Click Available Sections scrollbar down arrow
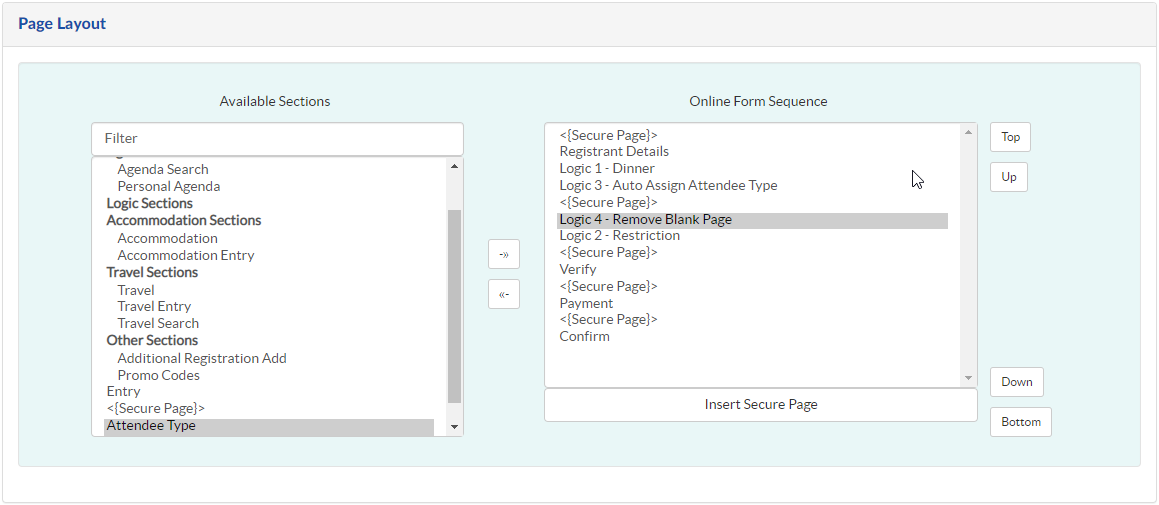Image resolution: width=1159 pixels, height=505 pixels. [x=454, y=427]
